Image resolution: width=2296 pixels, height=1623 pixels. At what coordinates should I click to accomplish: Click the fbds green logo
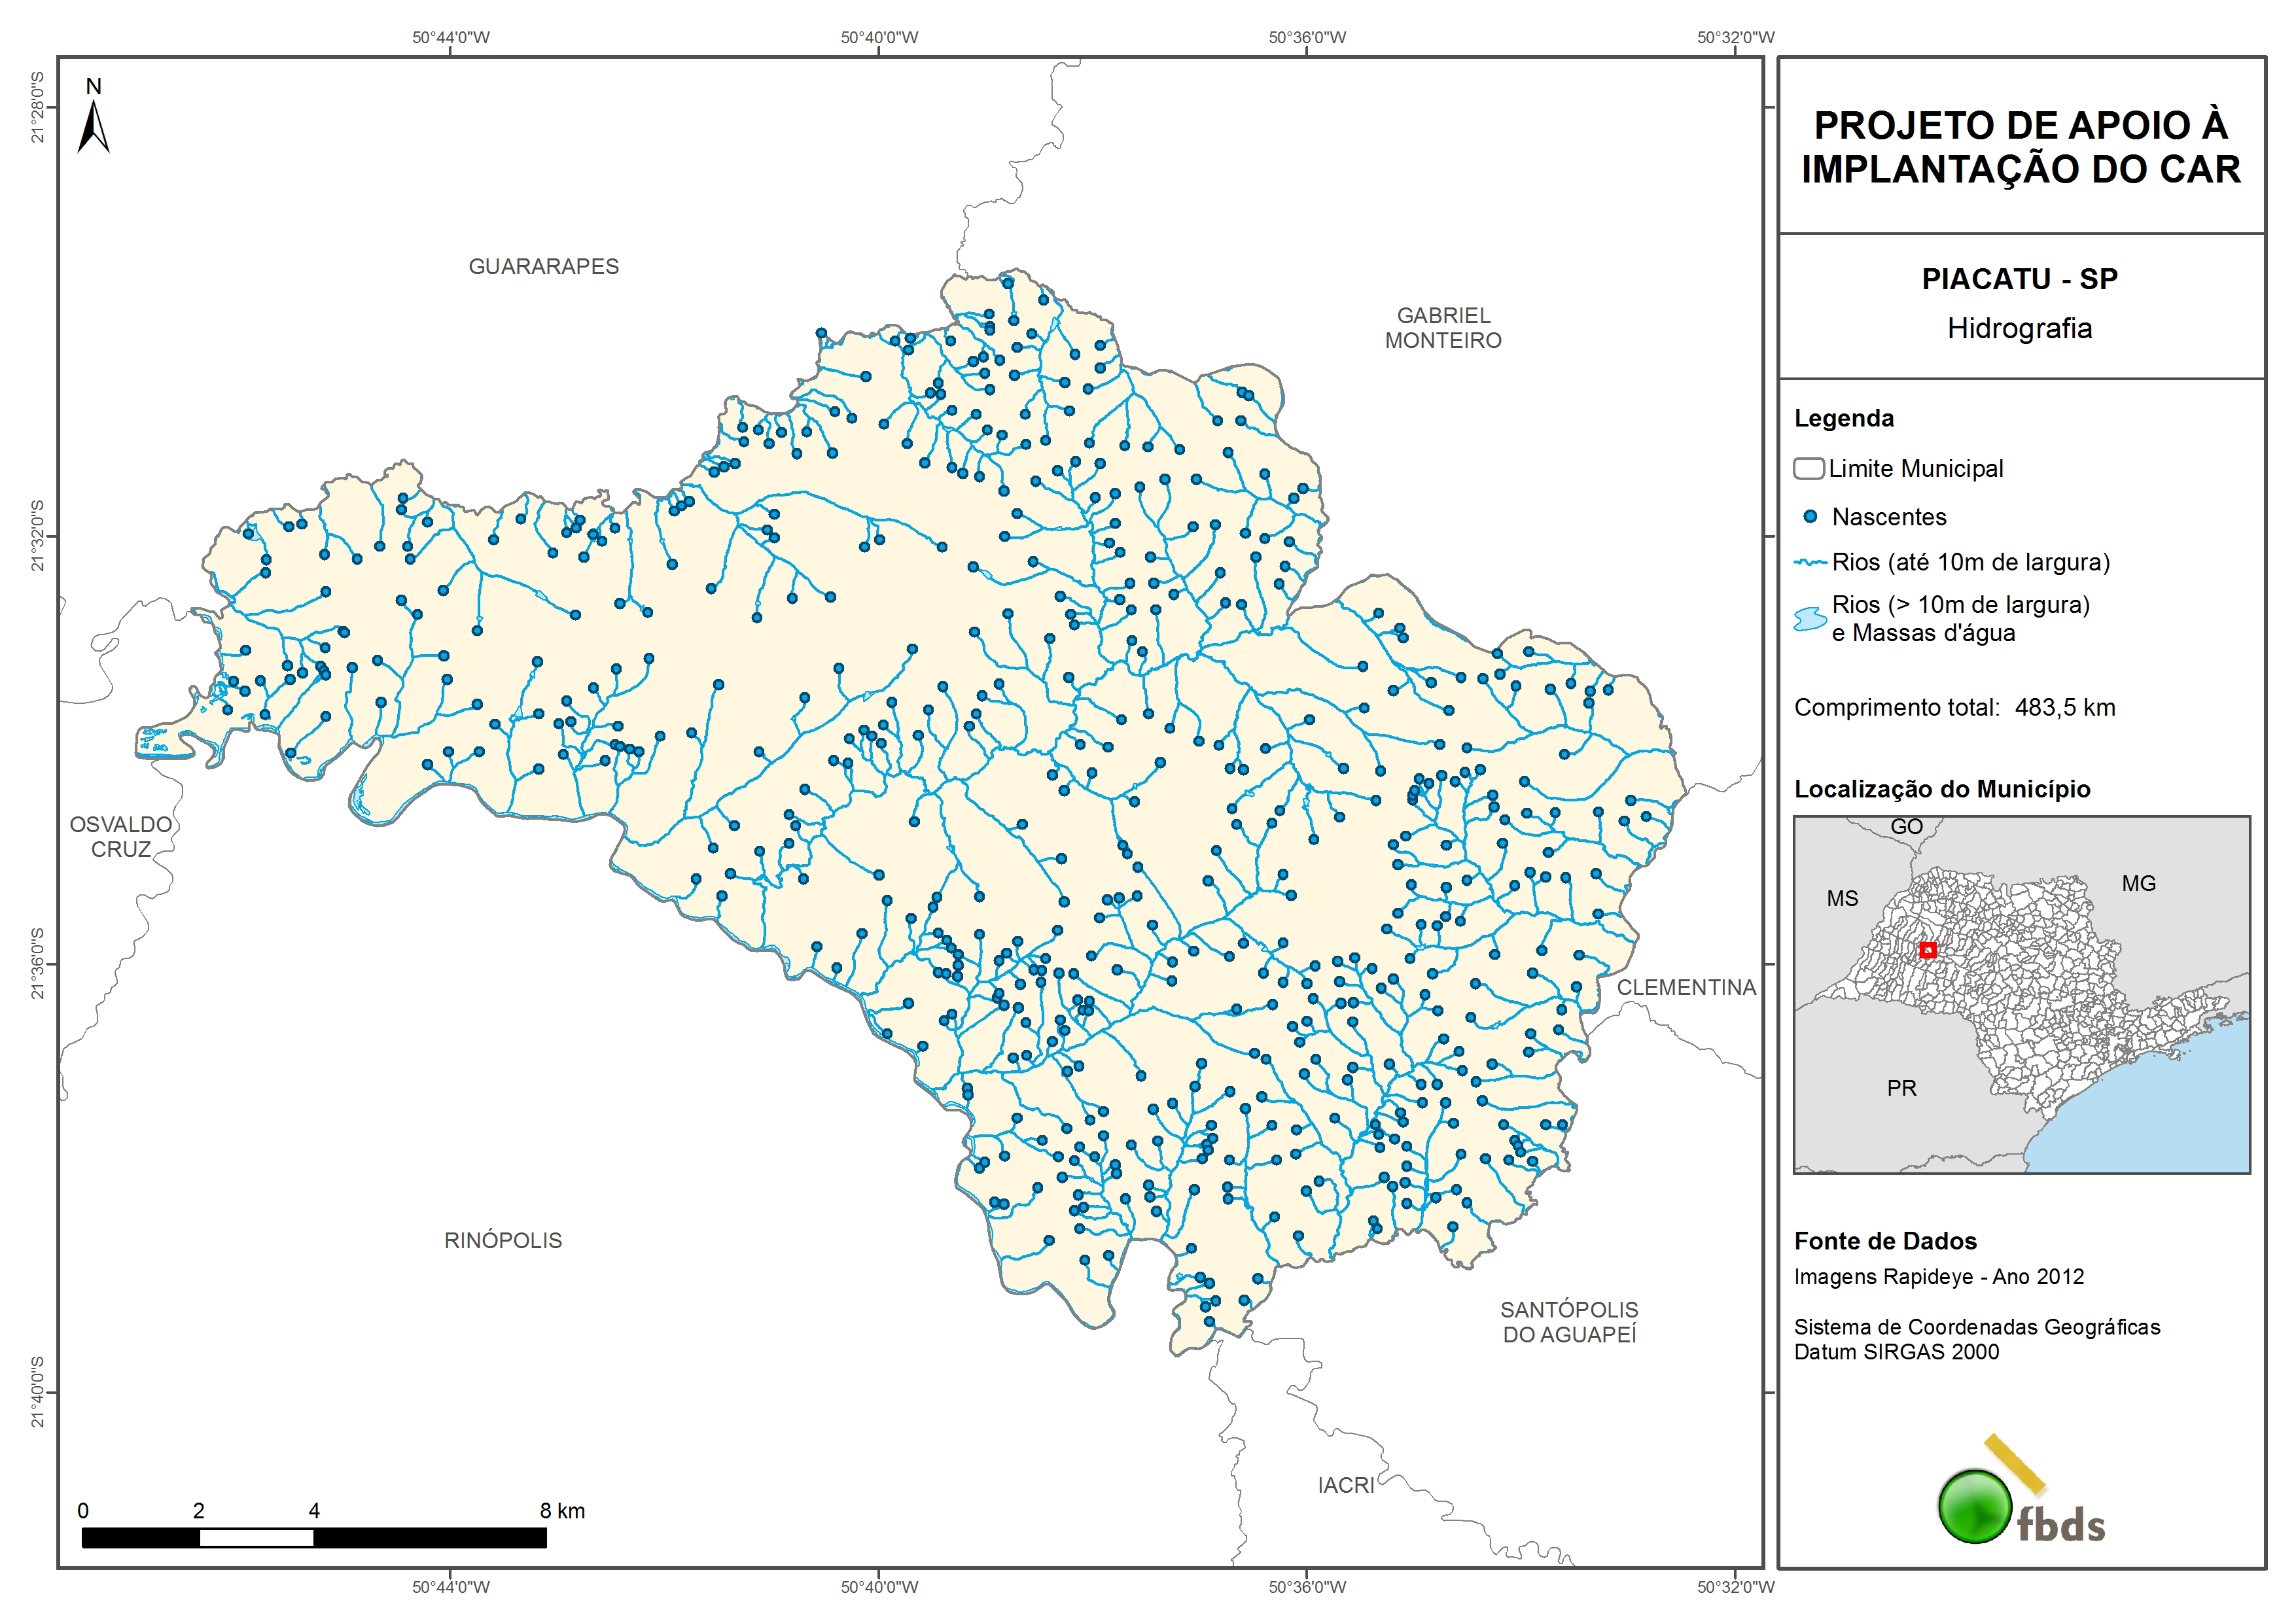[1975, 1506]
